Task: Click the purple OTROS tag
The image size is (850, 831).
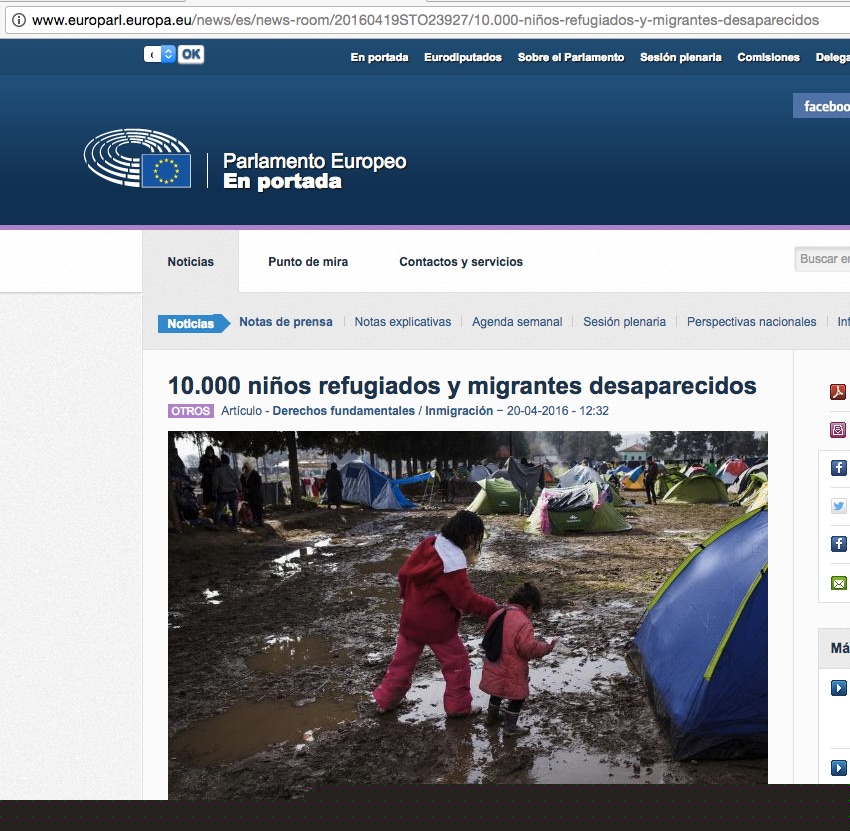Action: click(191, 411)
